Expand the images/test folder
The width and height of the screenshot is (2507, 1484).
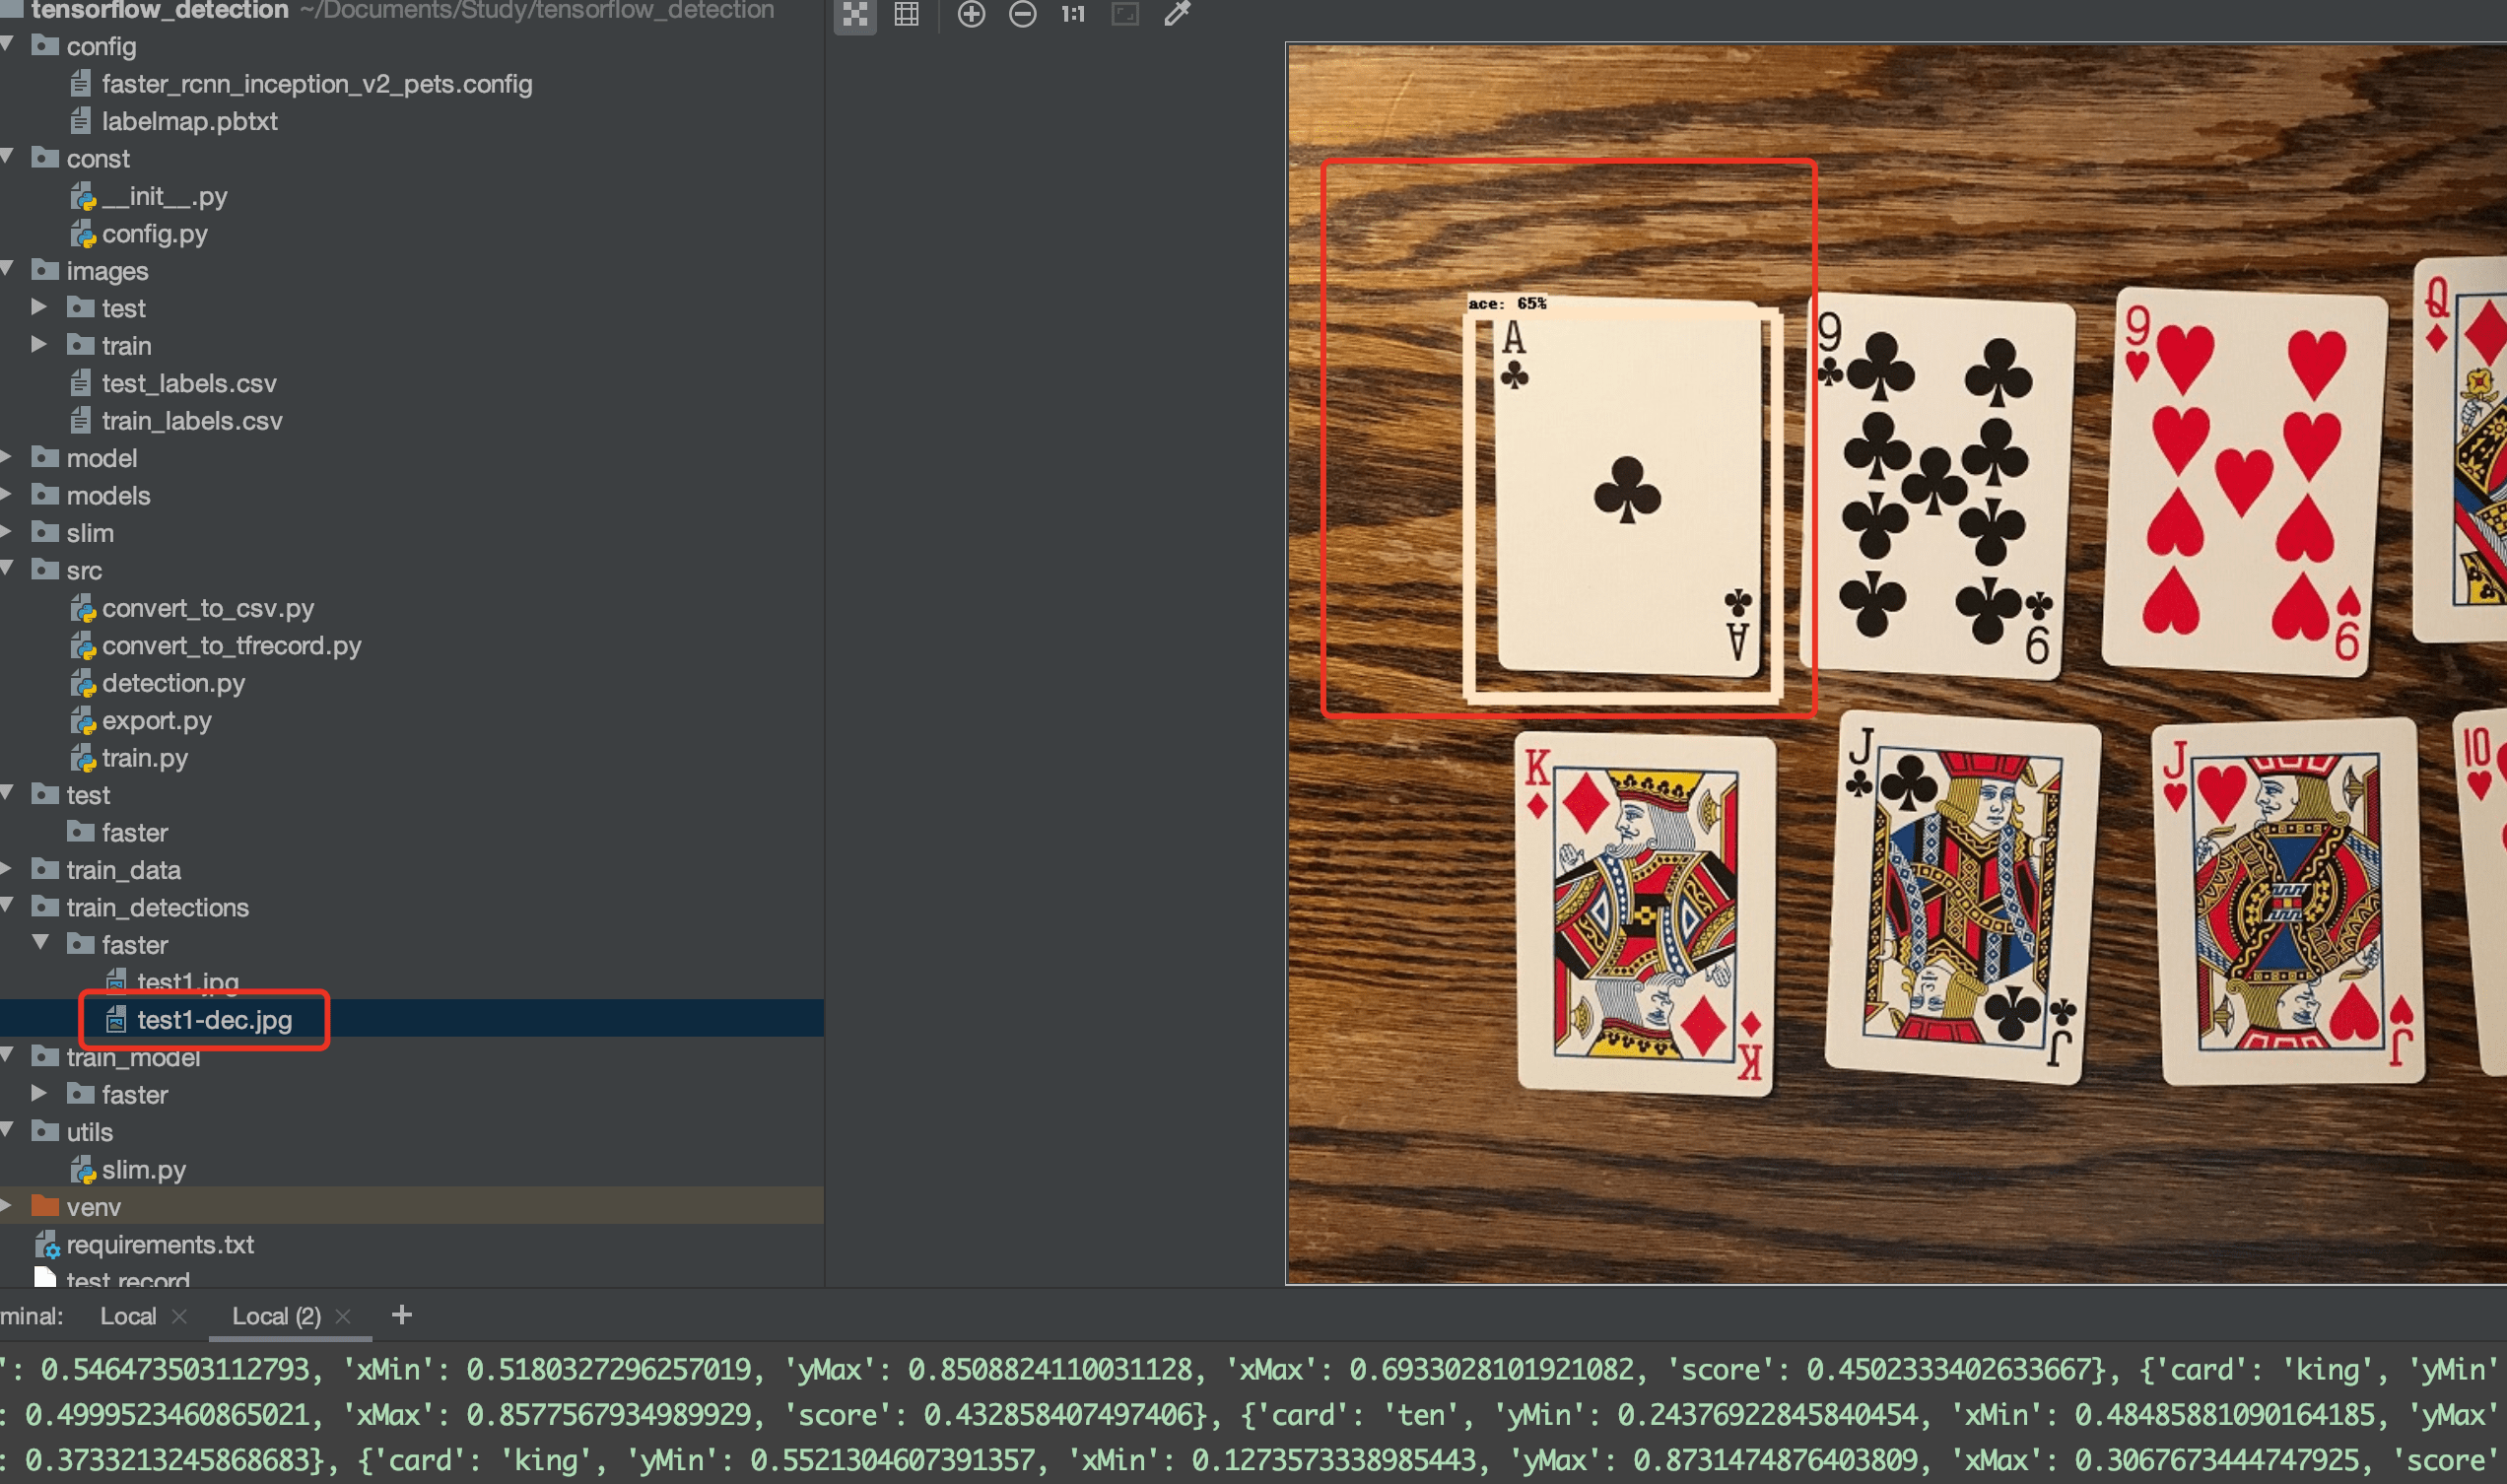pyautogui.click(x=39, y=306)
